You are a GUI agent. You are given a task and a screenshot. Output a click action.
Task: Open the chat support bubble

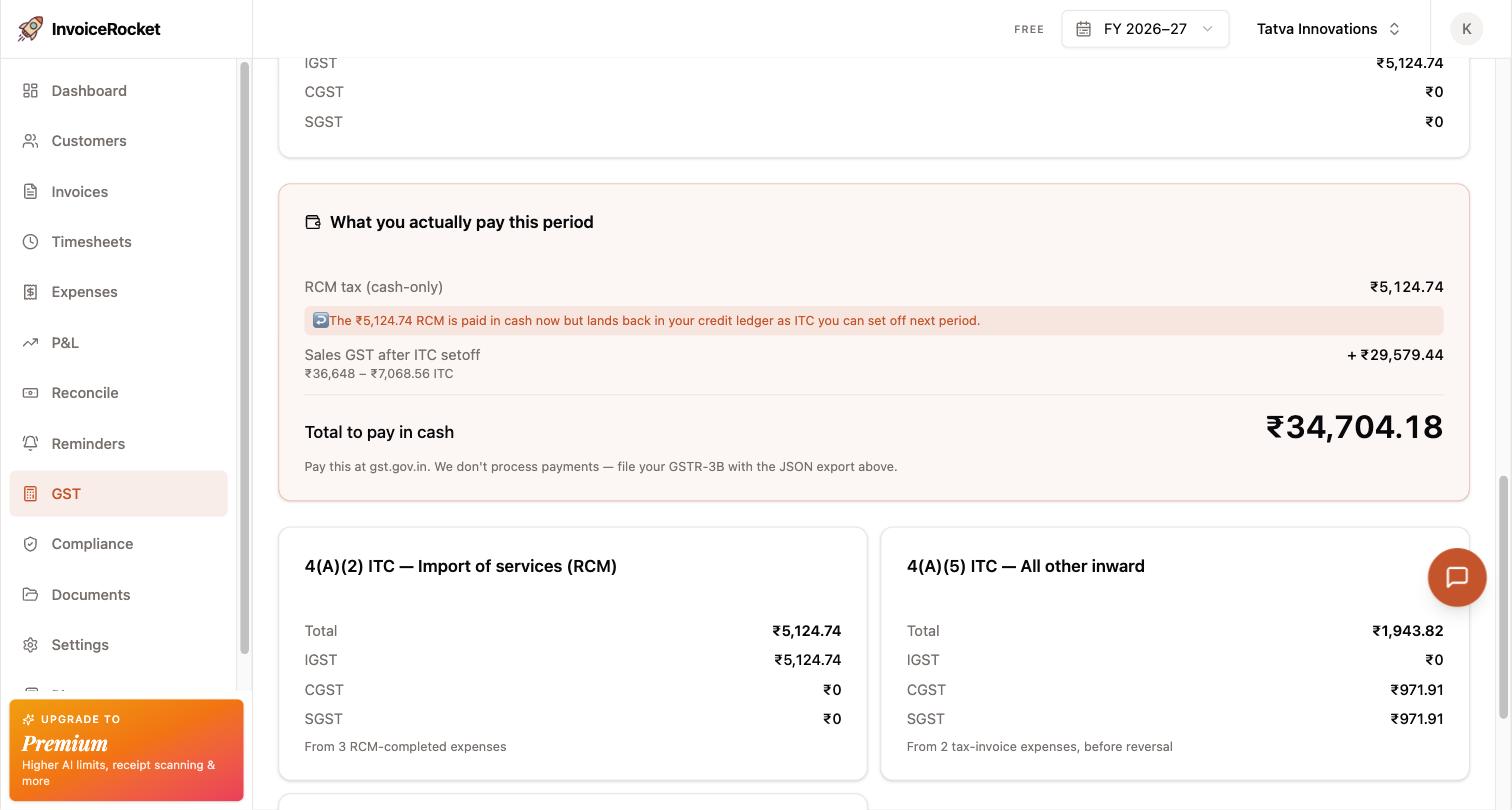coord(1457,577)
